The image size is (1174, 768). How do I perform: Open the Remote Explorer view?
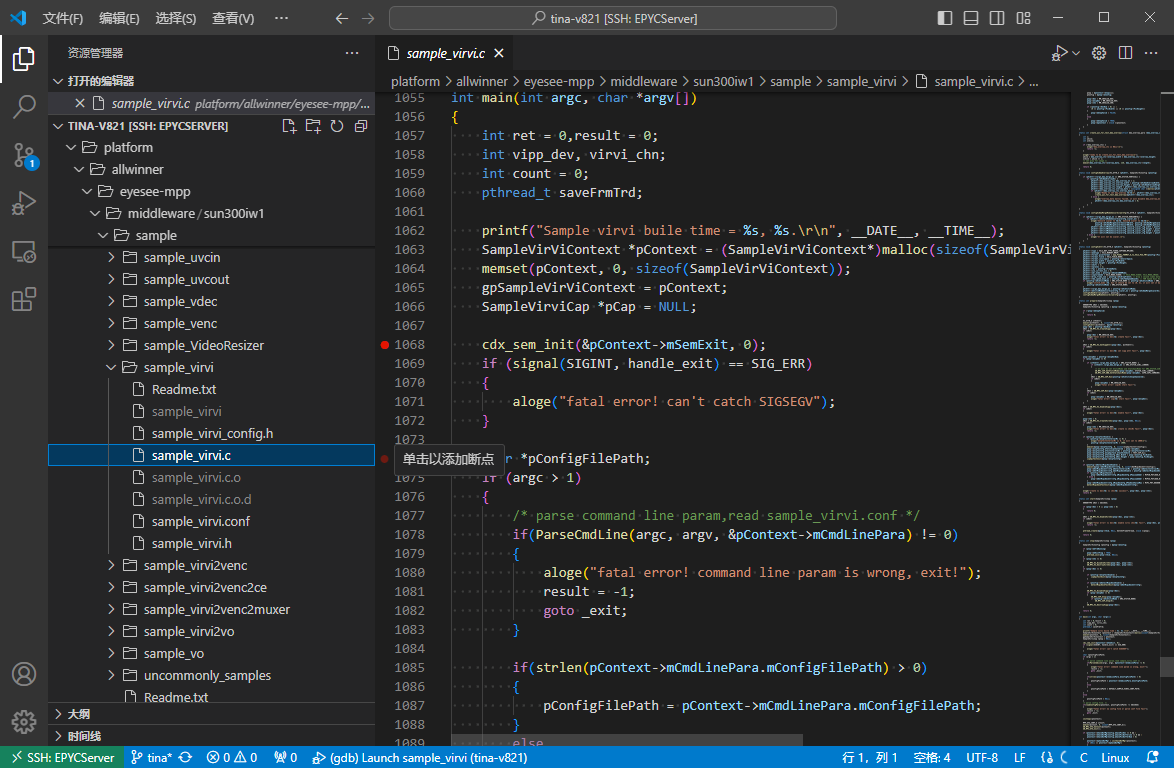[24, 251]
